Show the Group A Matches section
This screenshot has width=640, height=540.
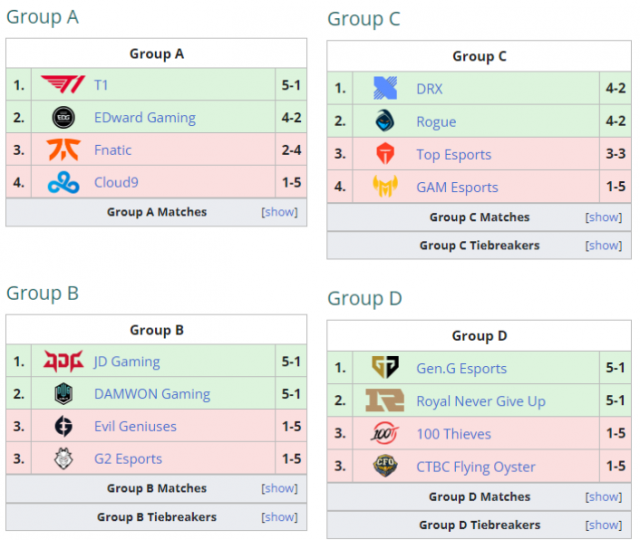(x=279, y=212)
